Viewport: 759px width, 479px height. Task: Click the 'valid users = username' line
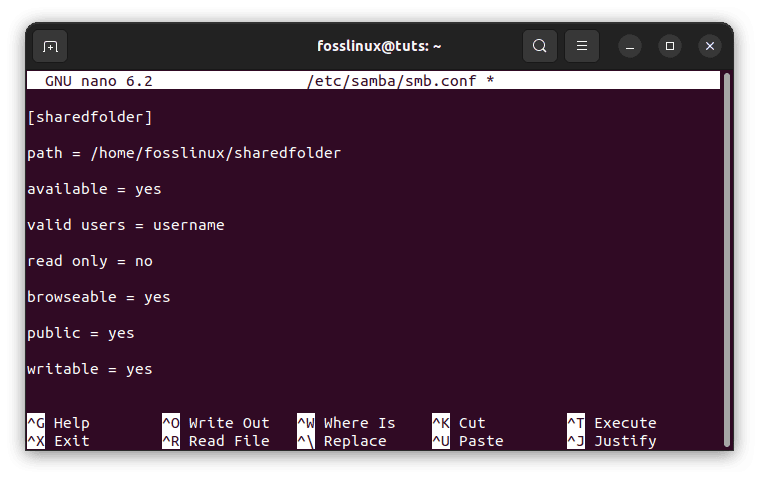[x=126, y=225]
